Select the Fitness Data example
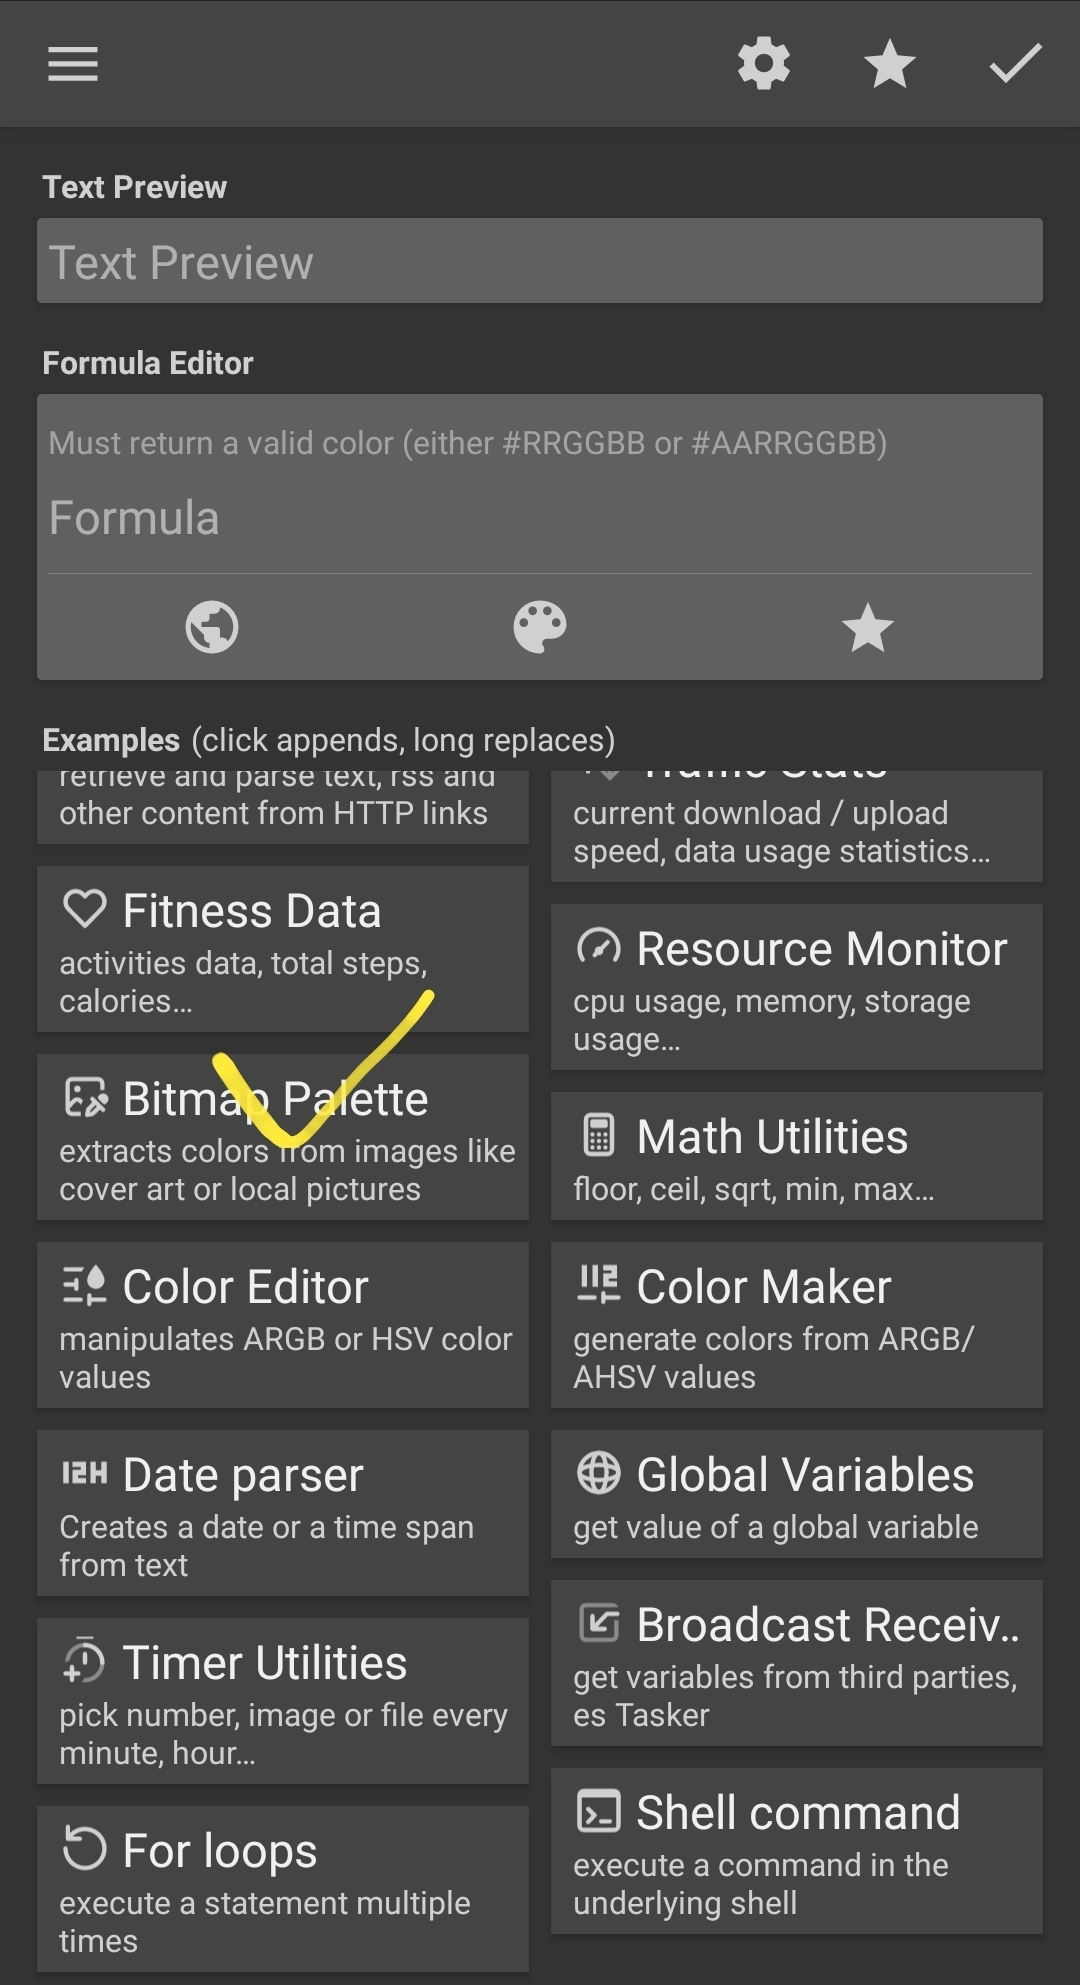The width and height of the screenshot is (1080, 1985). [283, 948]
